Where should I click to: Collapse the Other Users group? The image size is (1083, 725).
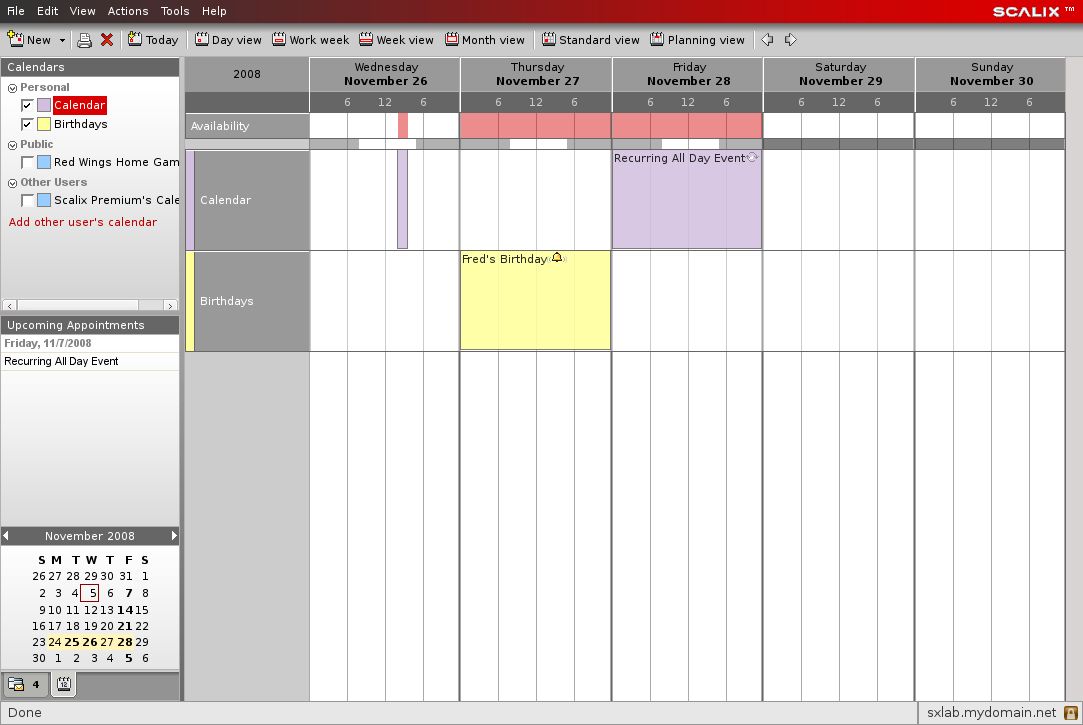coord(12,183)
